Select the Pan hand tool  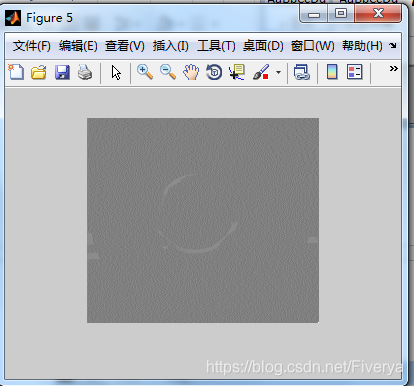191,72
